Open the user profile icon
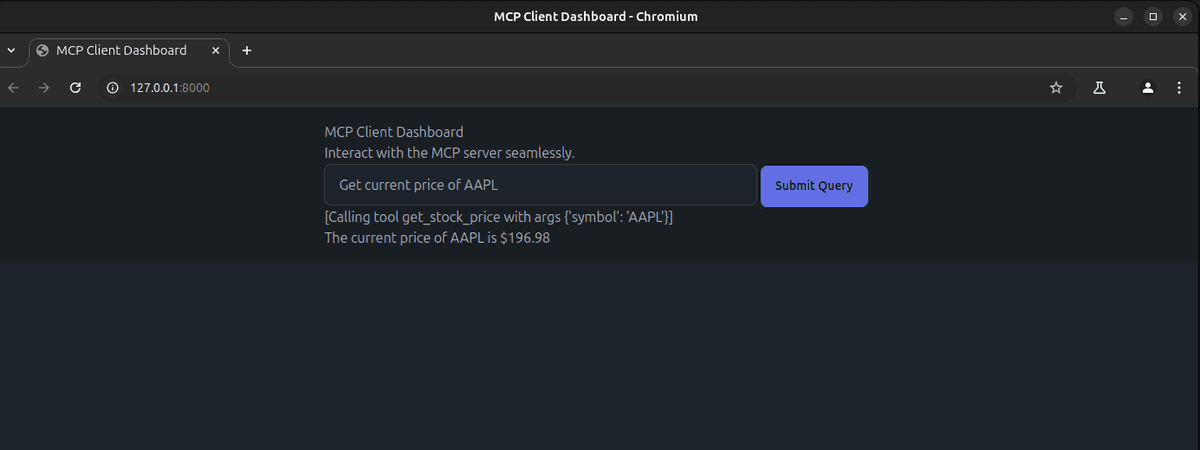Image resolution: width=1200 pixels, height=450 pixels. pyautogui.click(x=1149, y=88)
